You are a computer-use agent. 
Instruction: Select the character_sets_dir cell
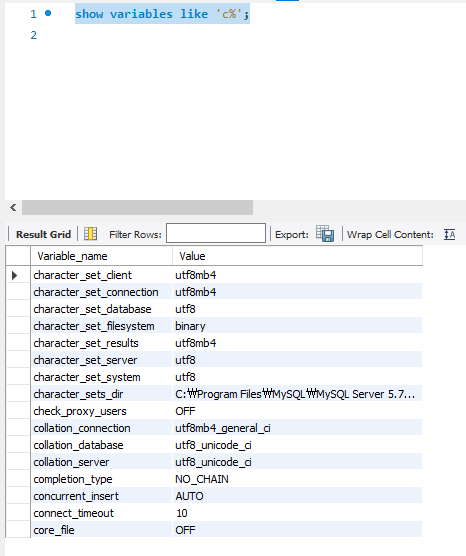tap(101, 394)
